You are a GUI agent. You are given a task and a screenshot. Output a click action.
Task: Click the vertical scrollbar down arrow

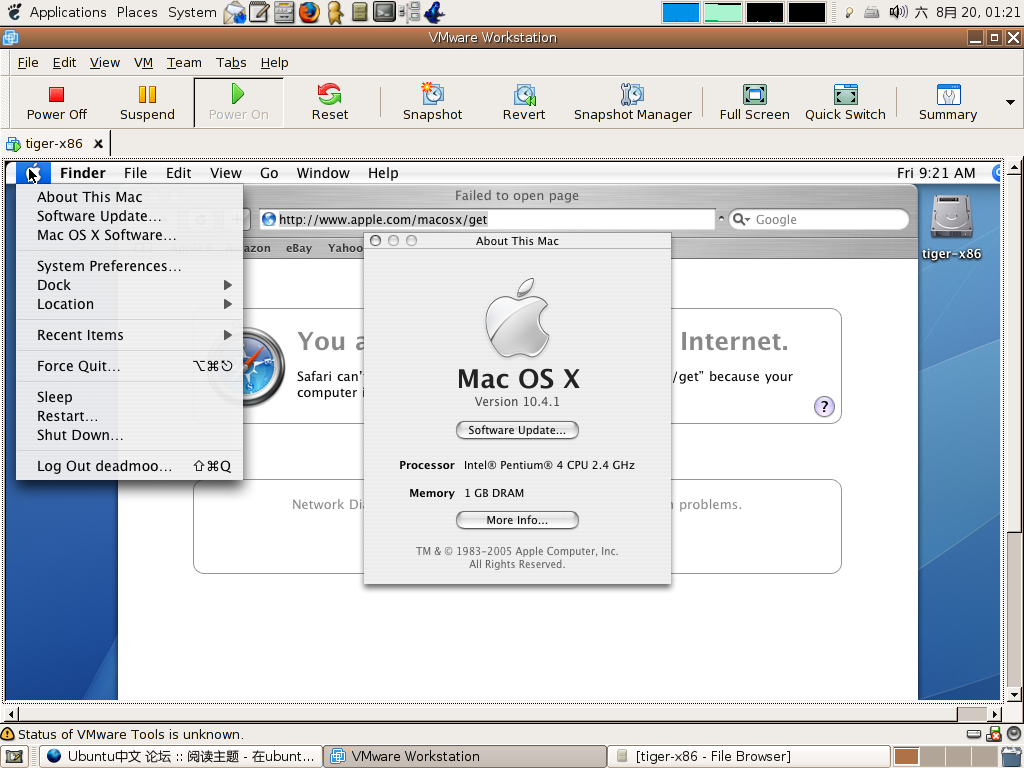1013,695
